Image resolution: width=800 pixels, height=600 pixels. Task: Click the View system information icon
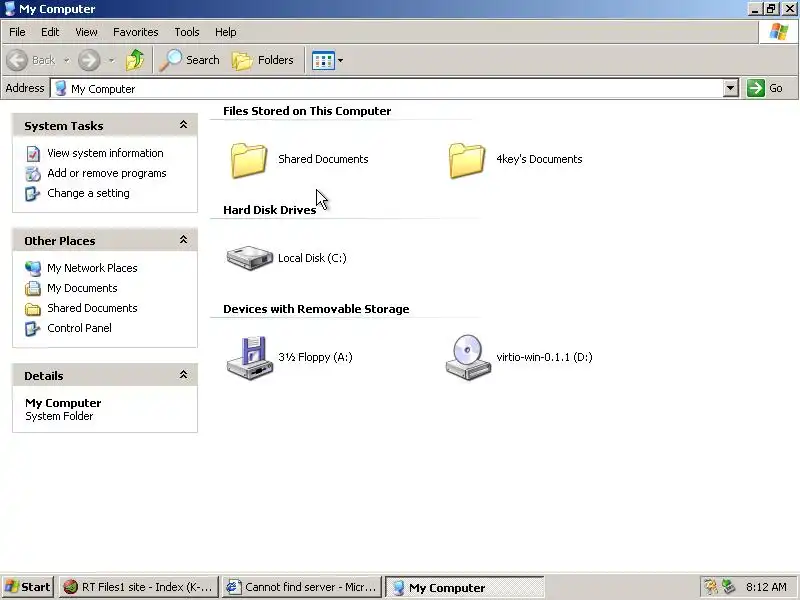coord(33,154)
